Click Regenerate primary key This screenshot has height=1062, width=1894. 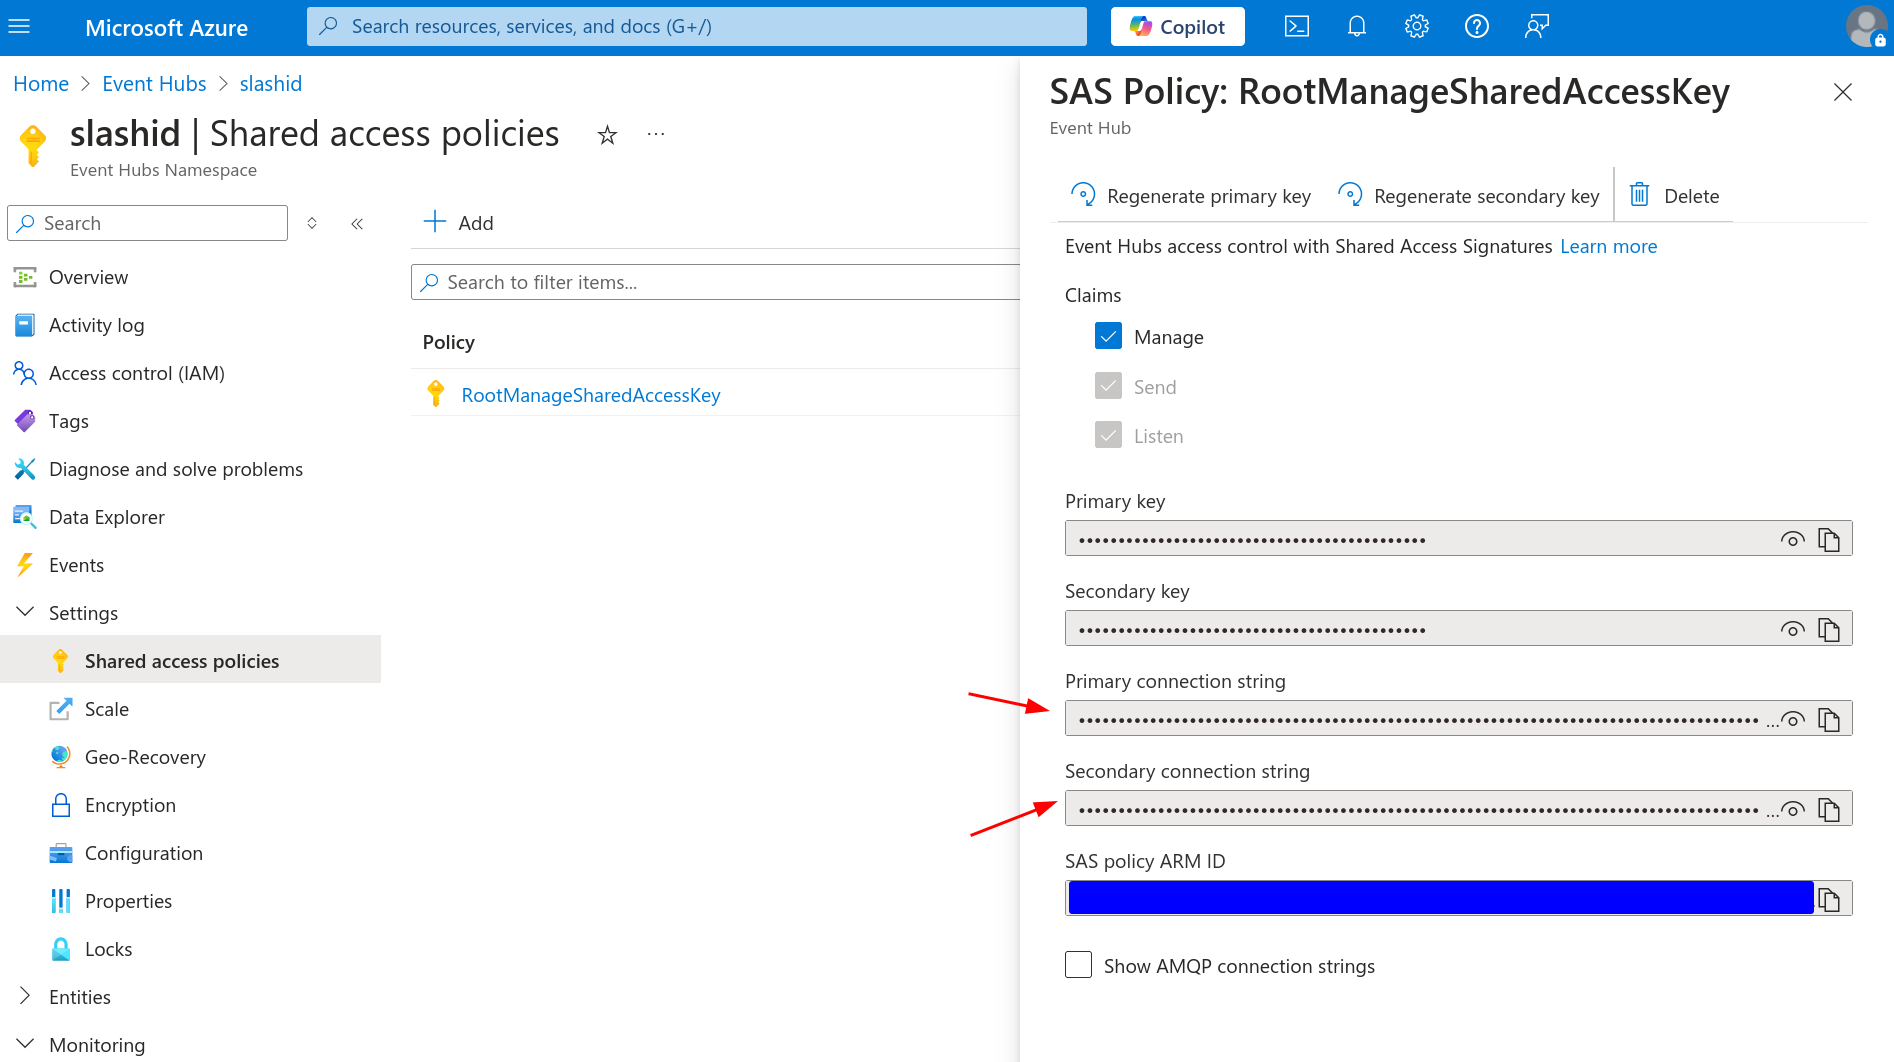[x=1191, y=196]
